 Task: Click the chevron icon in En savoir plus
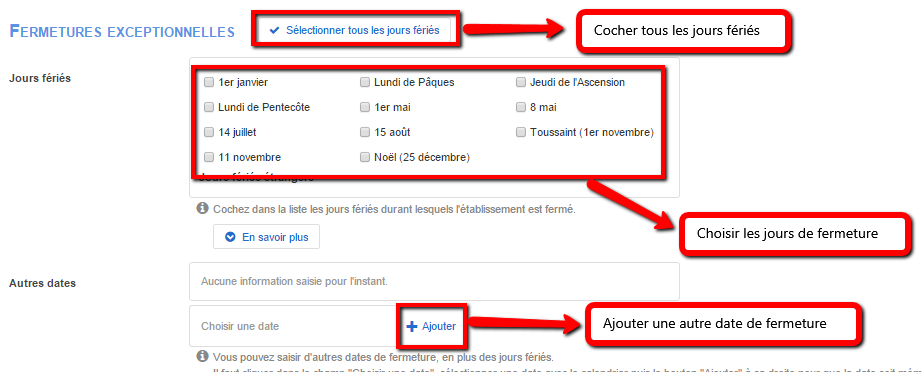pos(230,237)
